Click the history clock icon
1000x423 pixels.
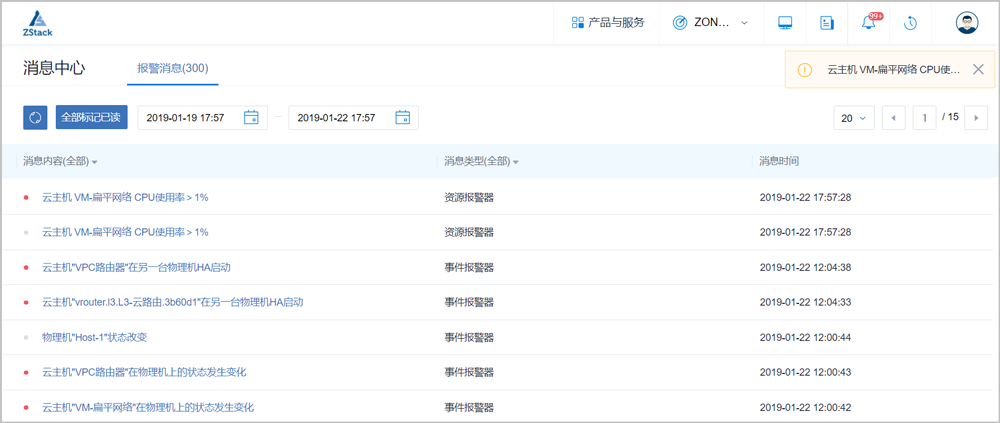pyautogui.click(x=910, y=23)
